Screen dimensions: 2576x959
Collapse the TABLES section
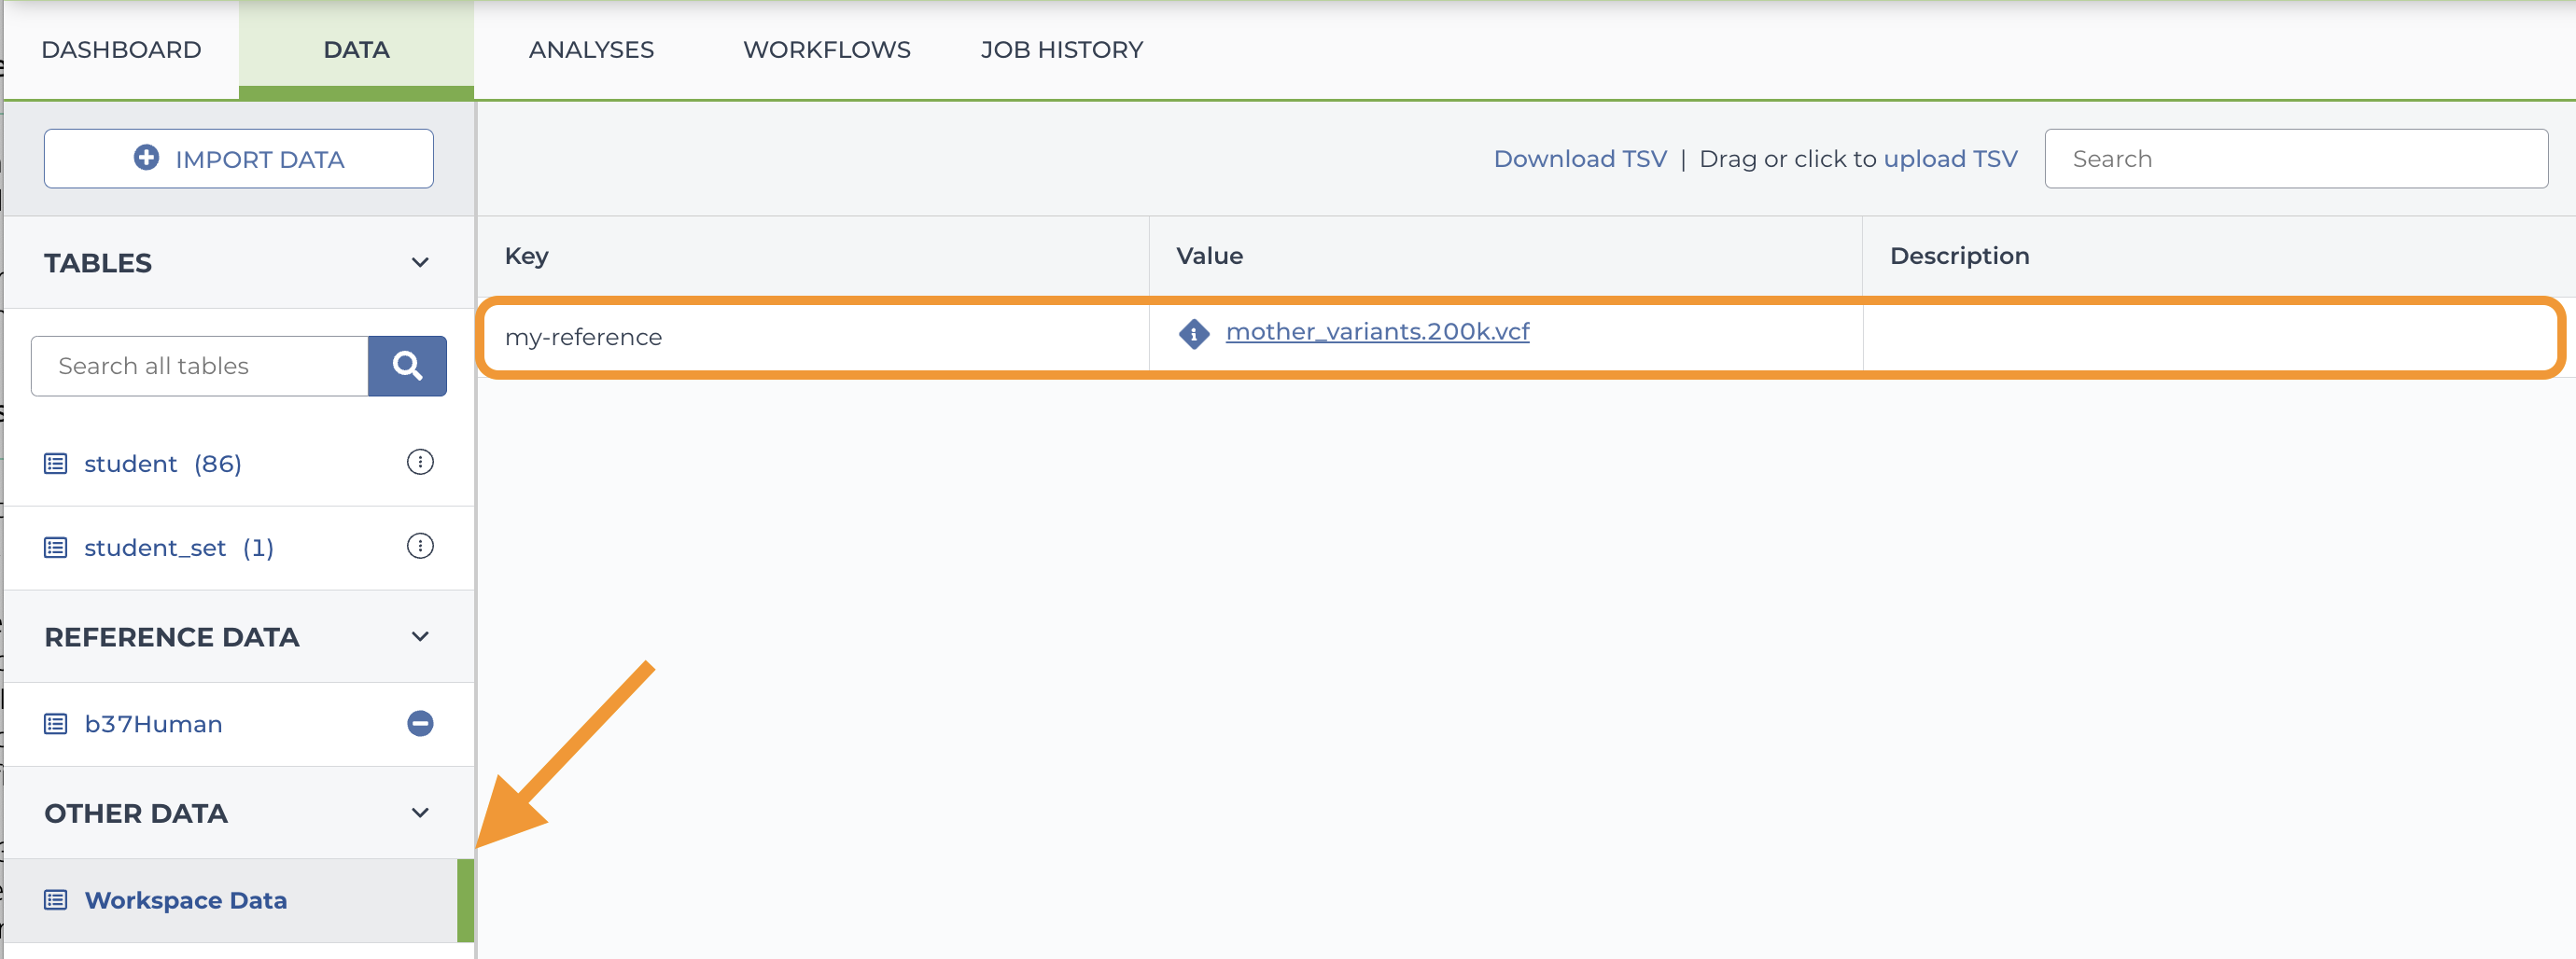(420, 263)
